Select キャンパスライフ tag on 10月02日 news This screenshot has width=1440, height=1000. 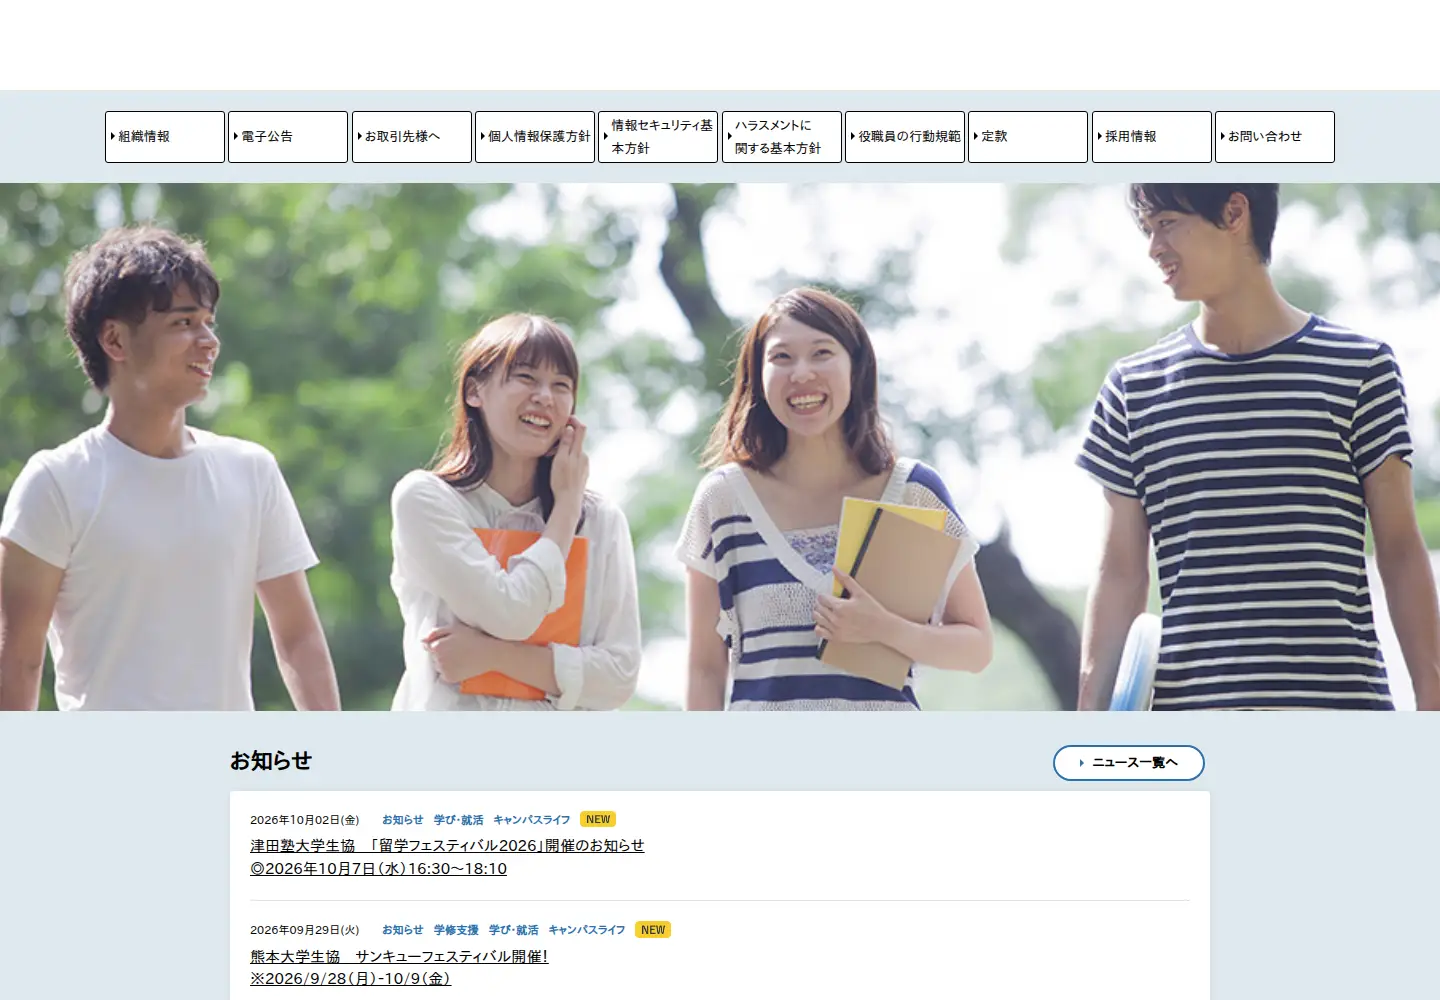click(531, 820)
